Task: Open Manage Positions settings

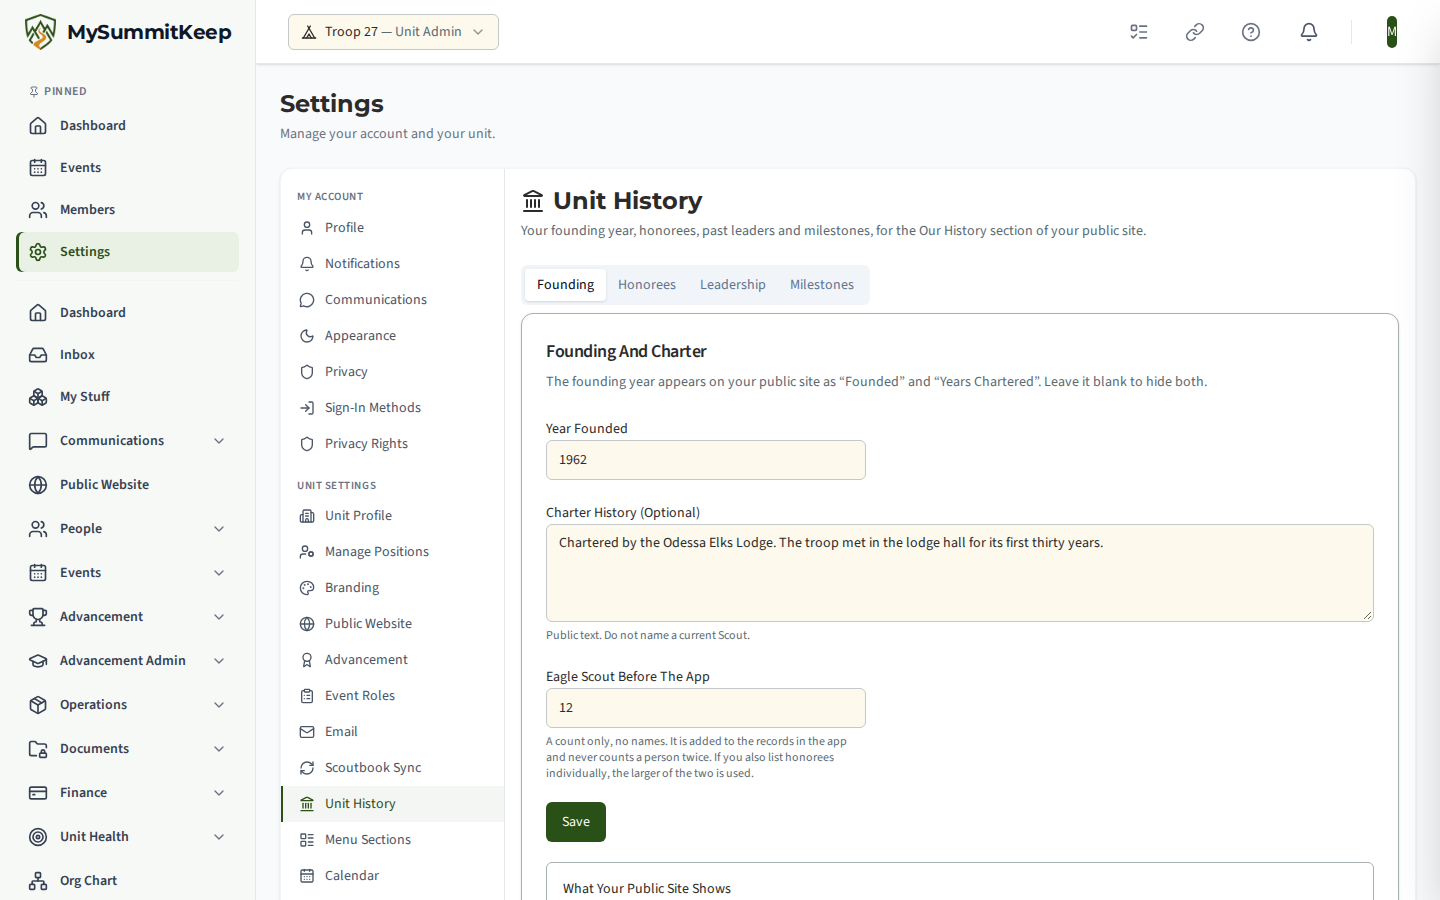Action: (392, 552)
